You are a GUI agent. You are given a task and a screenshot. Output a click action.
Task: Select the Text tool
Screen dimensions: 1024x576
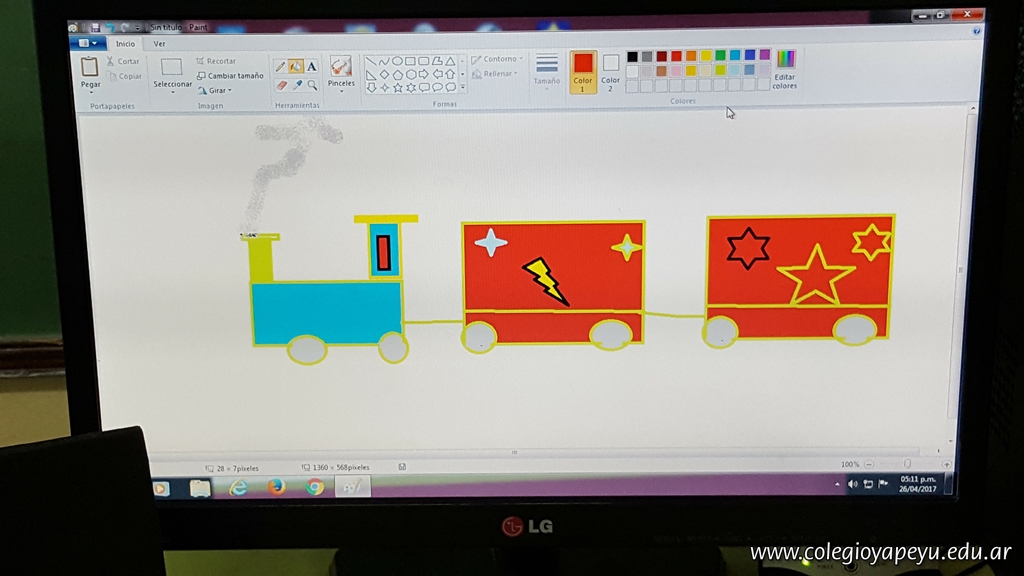pos(312,67)
